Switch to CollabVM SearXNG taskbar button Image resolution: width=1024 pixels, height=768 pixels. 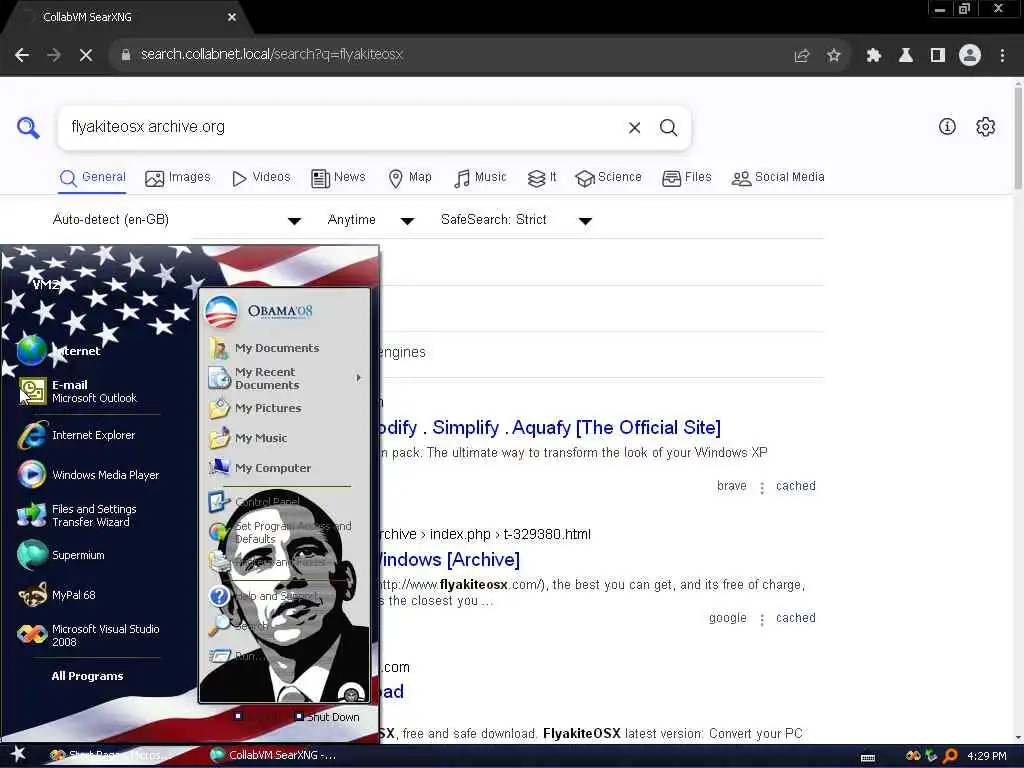coord(274,755)
